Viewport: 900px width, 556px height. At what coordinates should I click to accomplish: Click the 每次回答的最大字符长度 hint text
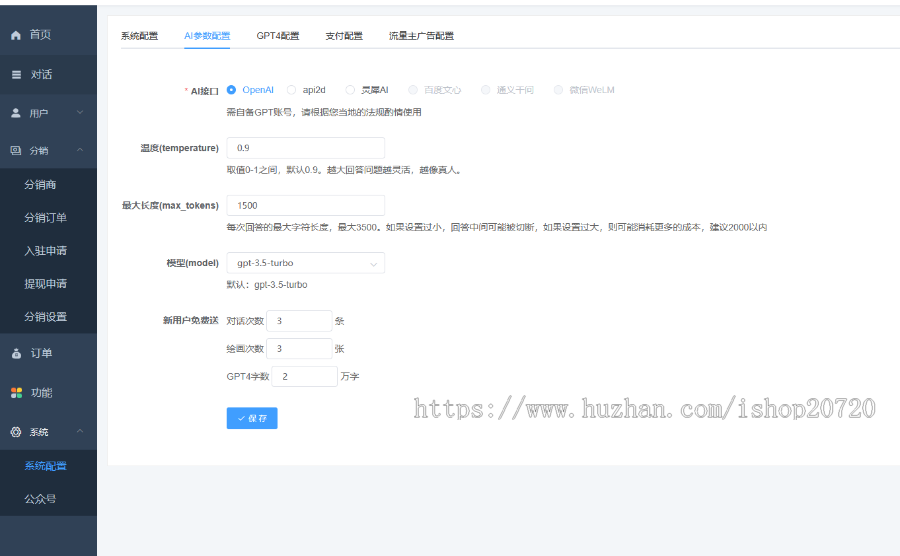[496, 227]
